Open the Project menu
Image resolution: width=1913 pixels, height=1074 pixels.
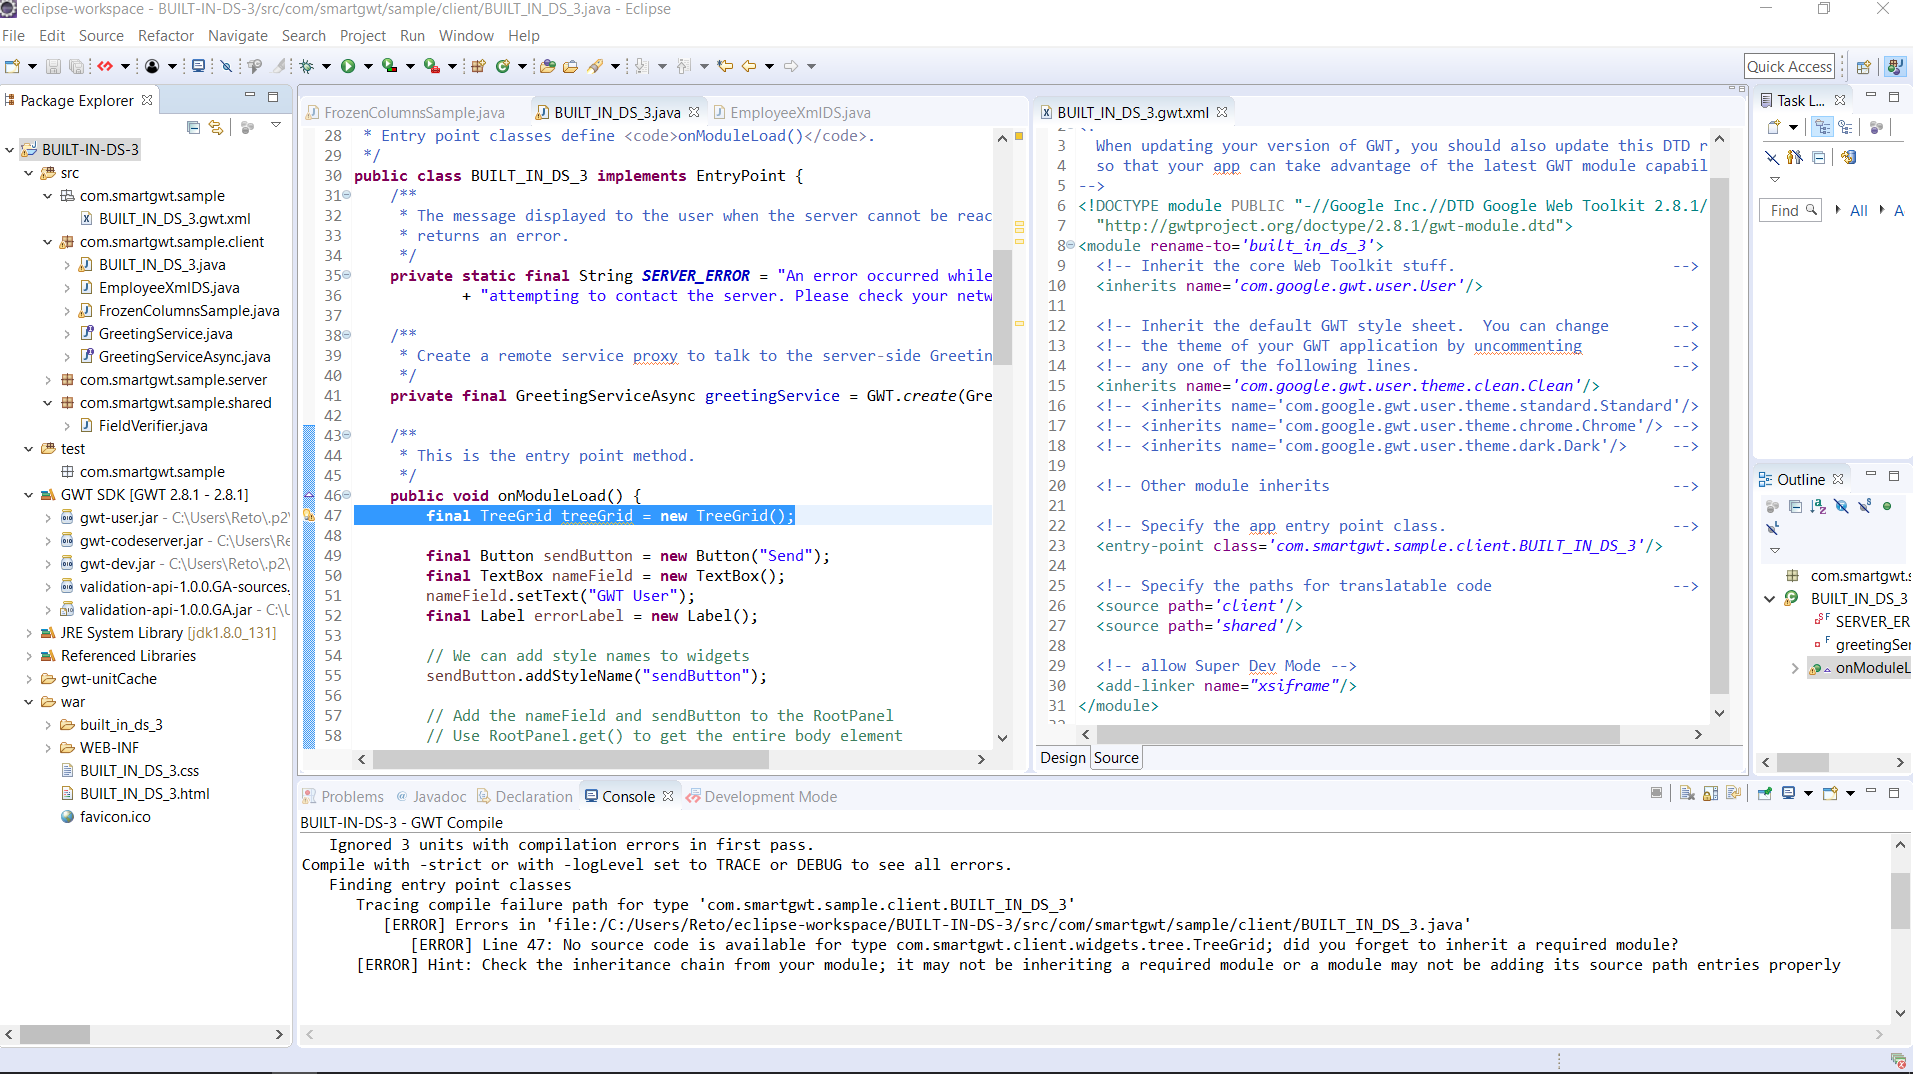point(363,36)
